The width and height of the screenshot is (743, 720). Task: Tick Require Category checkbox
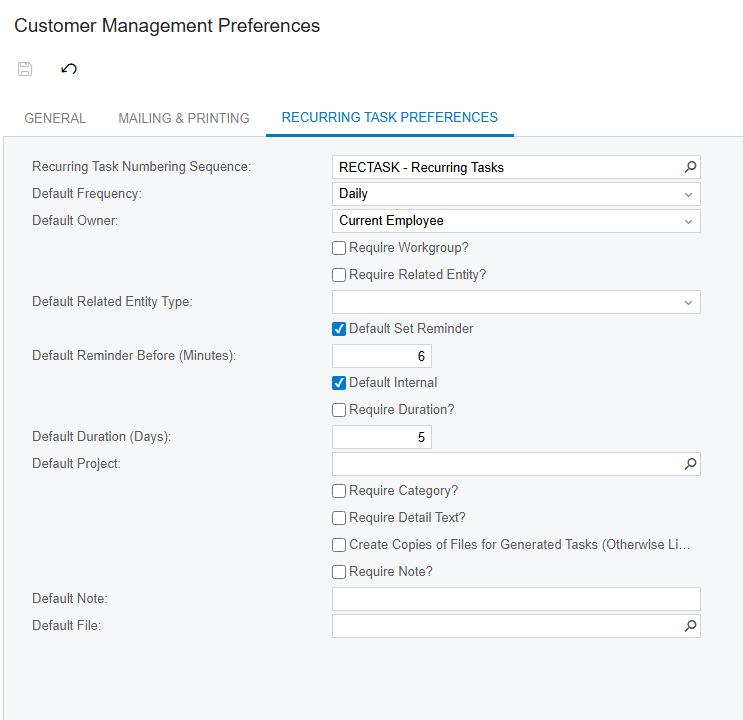[x=339, y=491]
